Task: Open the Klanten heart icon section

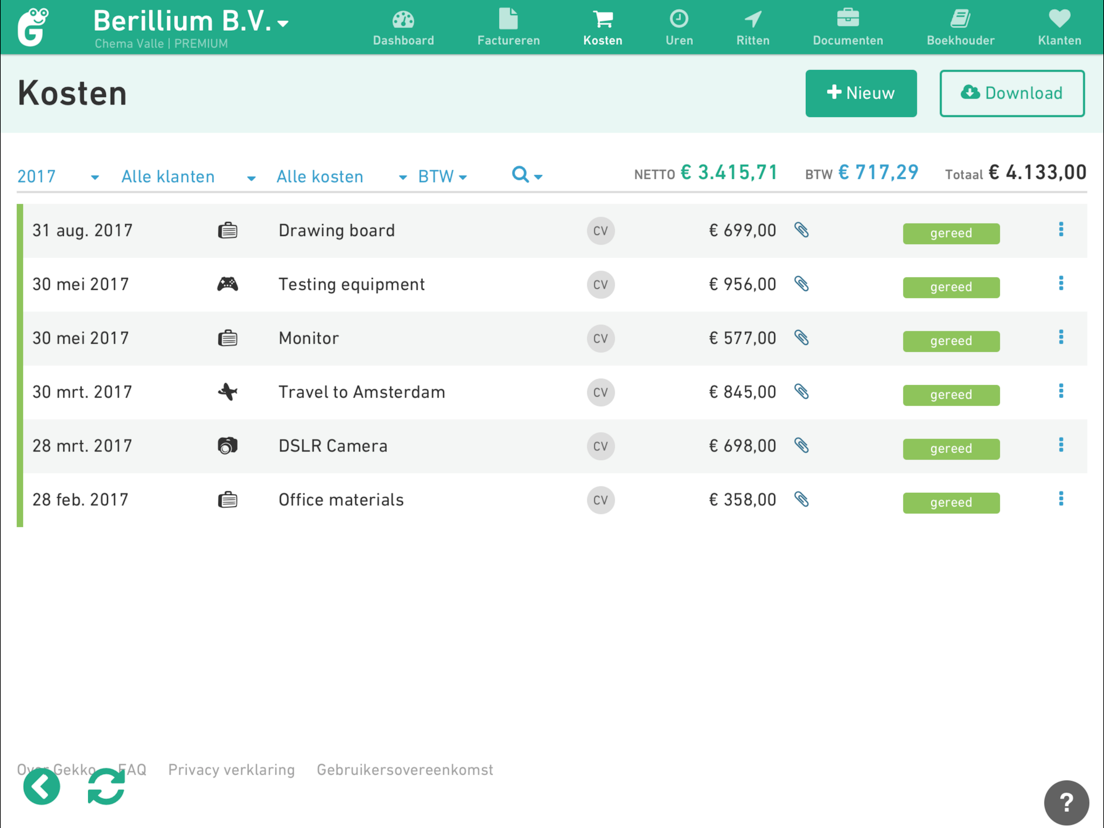Action: tap(1059, 28)
